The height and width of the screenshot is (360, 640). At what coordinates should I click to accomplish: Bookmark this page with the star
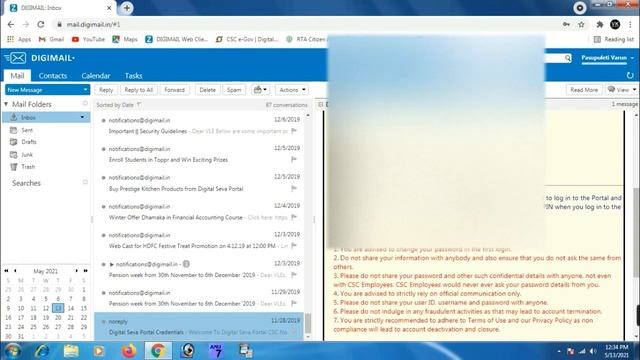(x=581, y=25)
